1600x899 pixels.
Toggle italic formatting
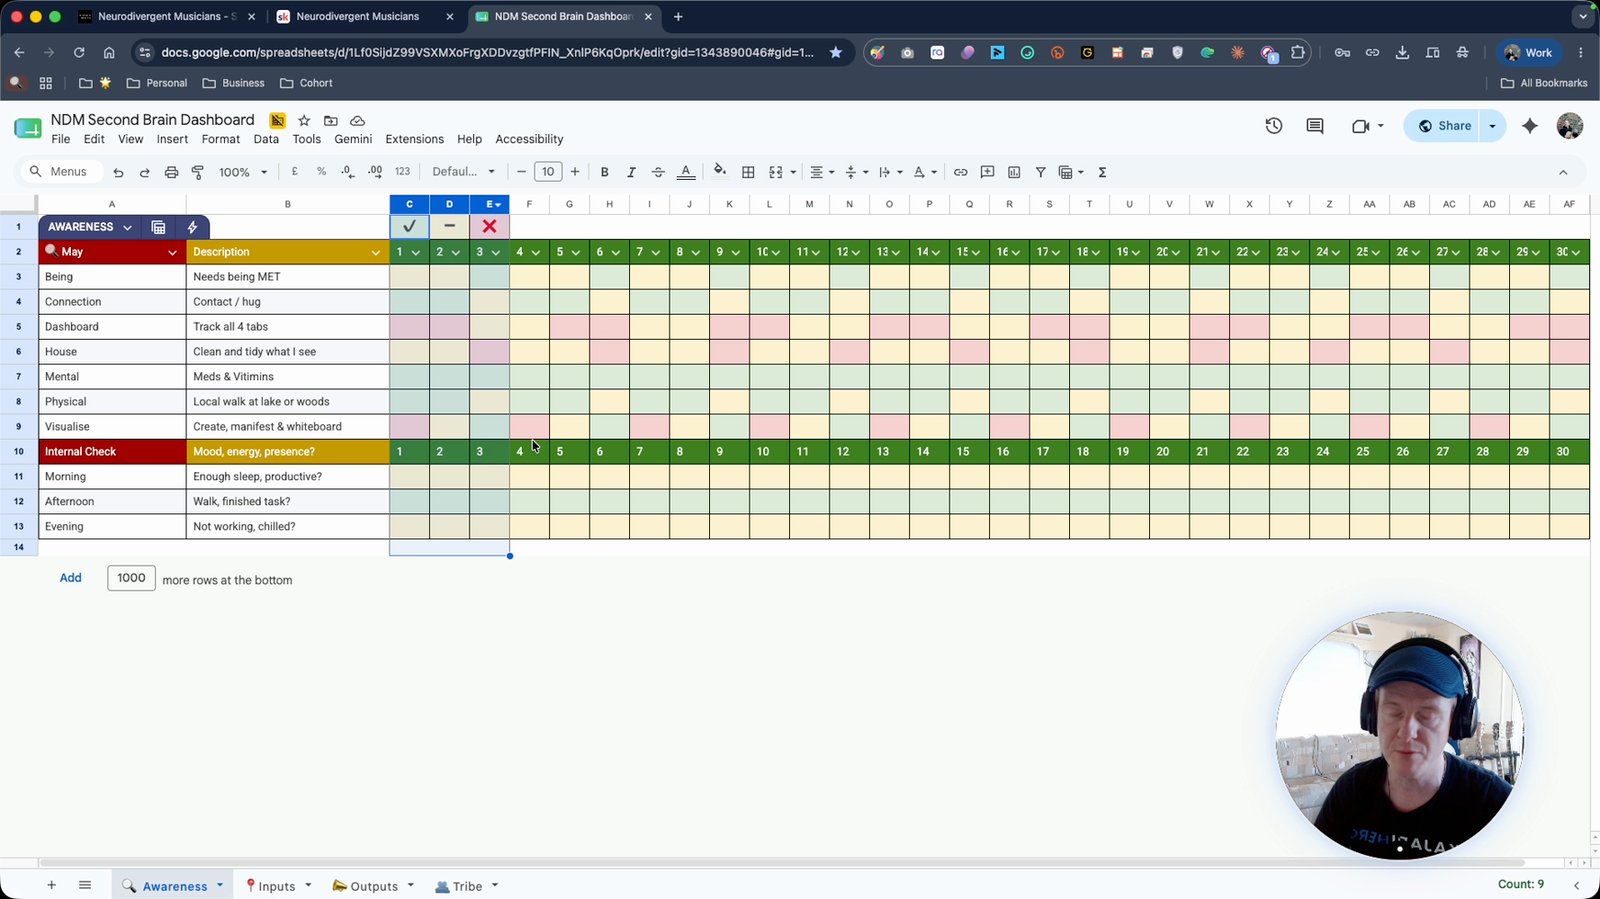pyautogui.click(x=631, y=172)
